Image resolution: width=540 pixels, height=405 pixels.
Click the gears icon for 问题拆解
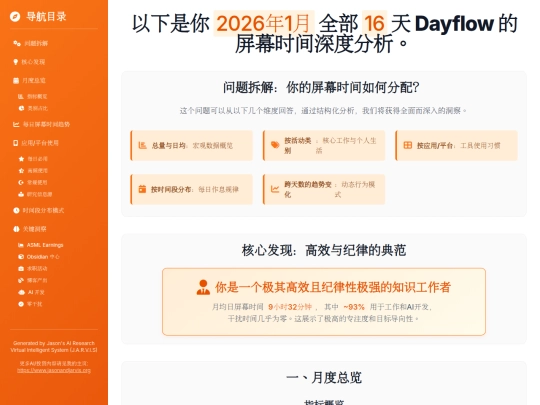tap(17, 43)
